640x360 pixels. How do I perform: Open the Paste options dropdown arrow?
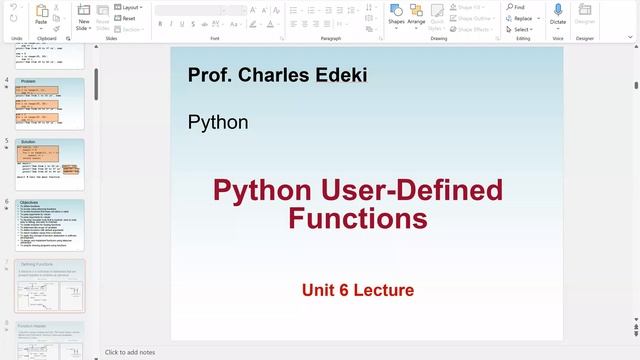41,29
